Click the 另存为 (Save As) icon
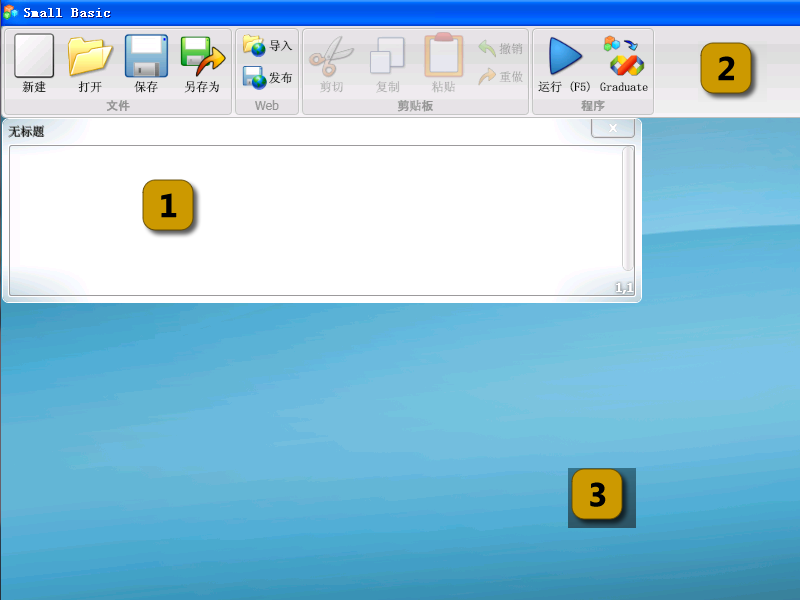Image resolution: width=800 pixels, height=600 pixels. click(x=202, y=55)
